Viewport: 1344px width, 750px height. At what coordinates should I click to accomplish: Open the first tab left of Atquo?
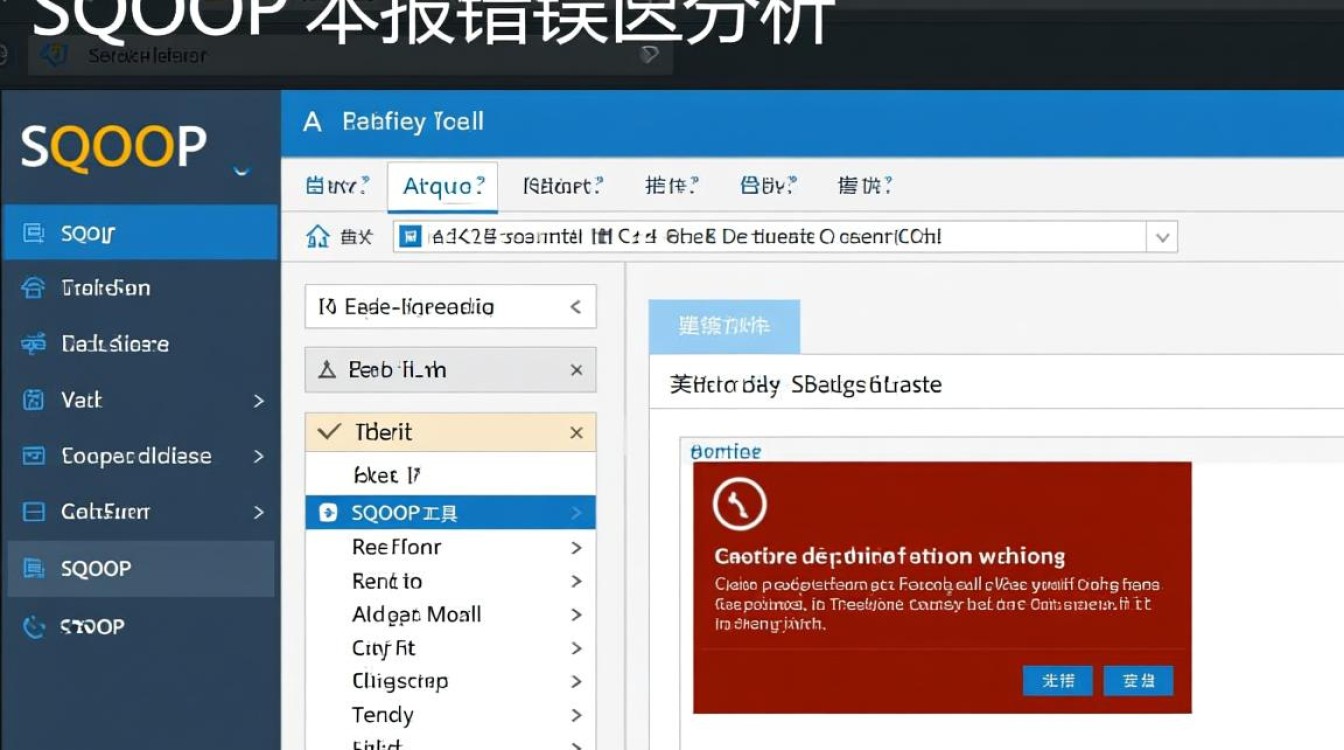[337, 186]
